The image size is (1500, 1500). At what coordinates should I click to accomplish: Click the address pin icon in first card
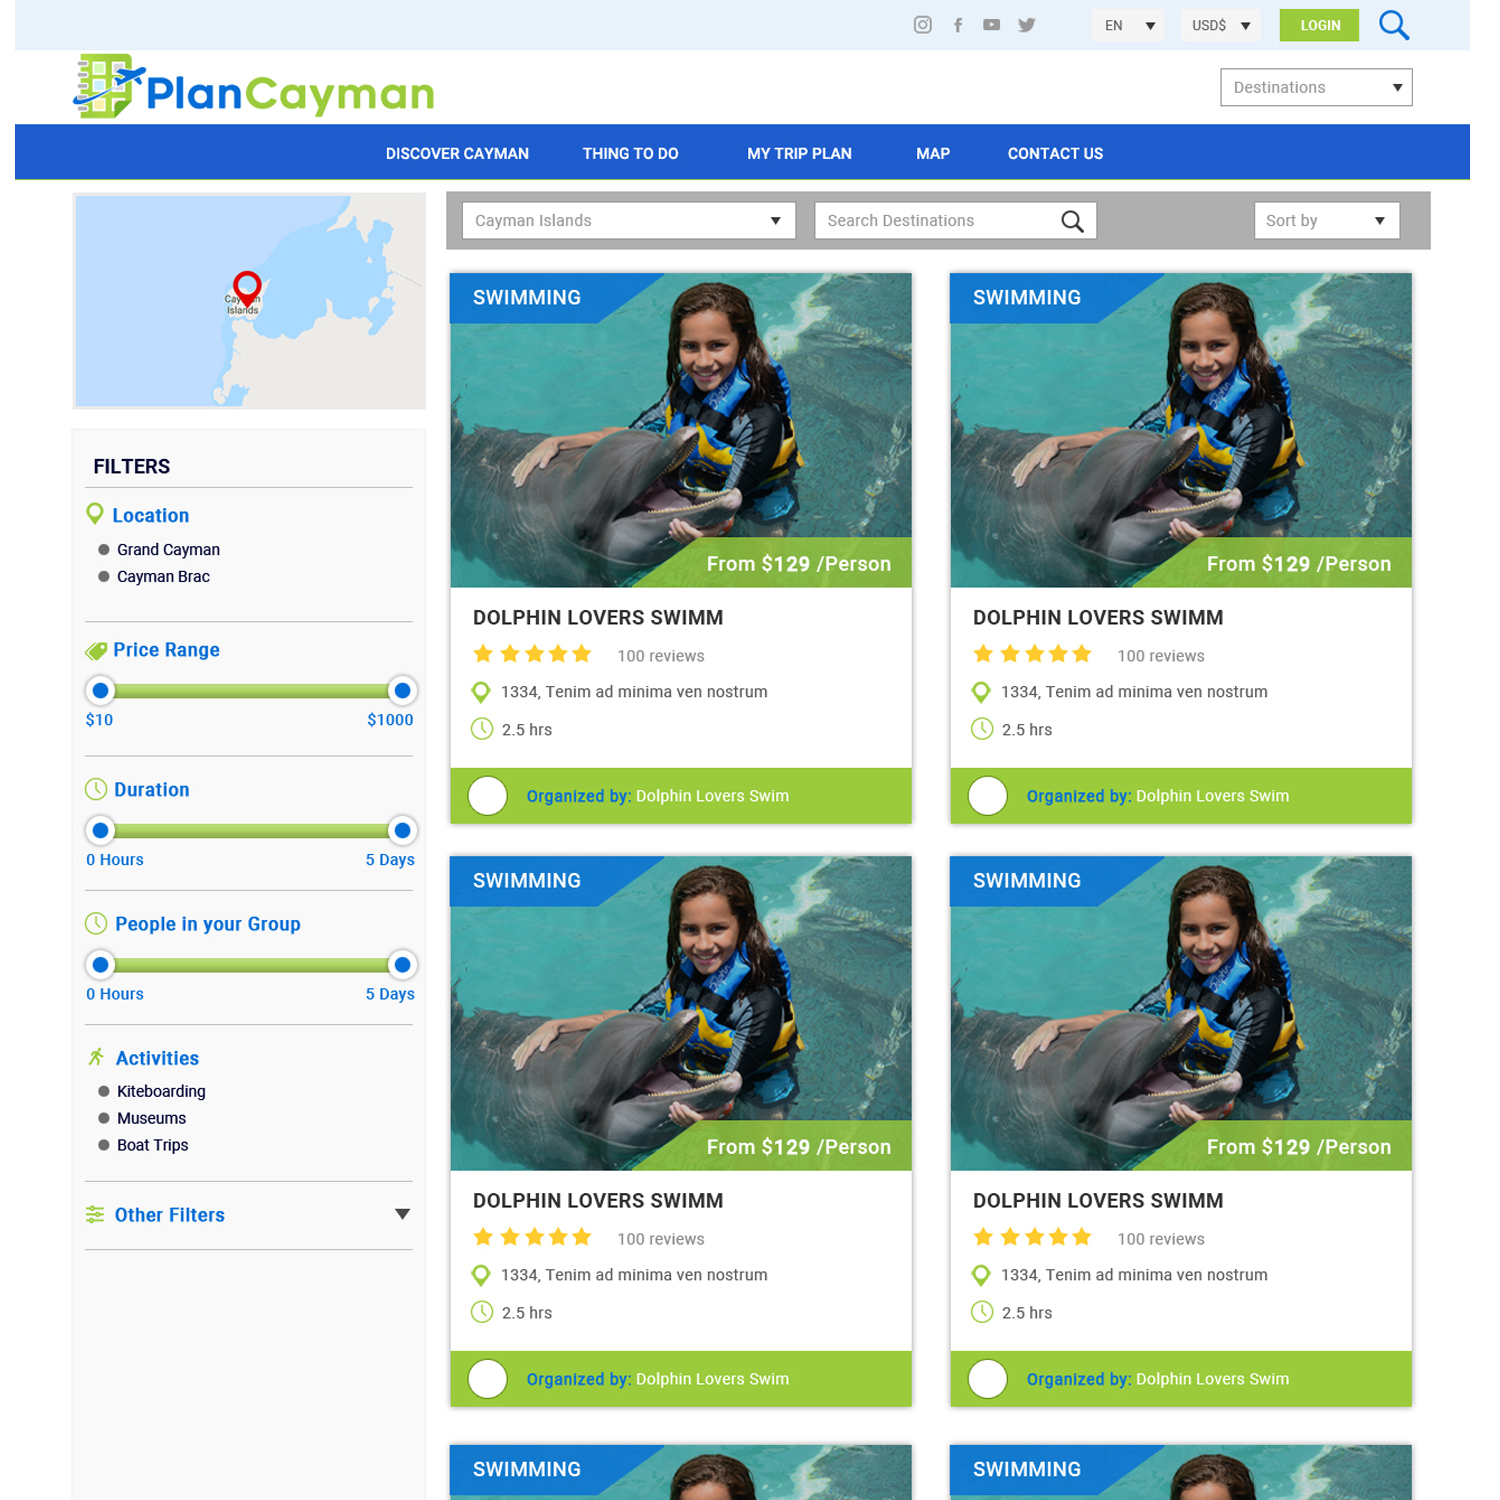[x=481, y=692]
